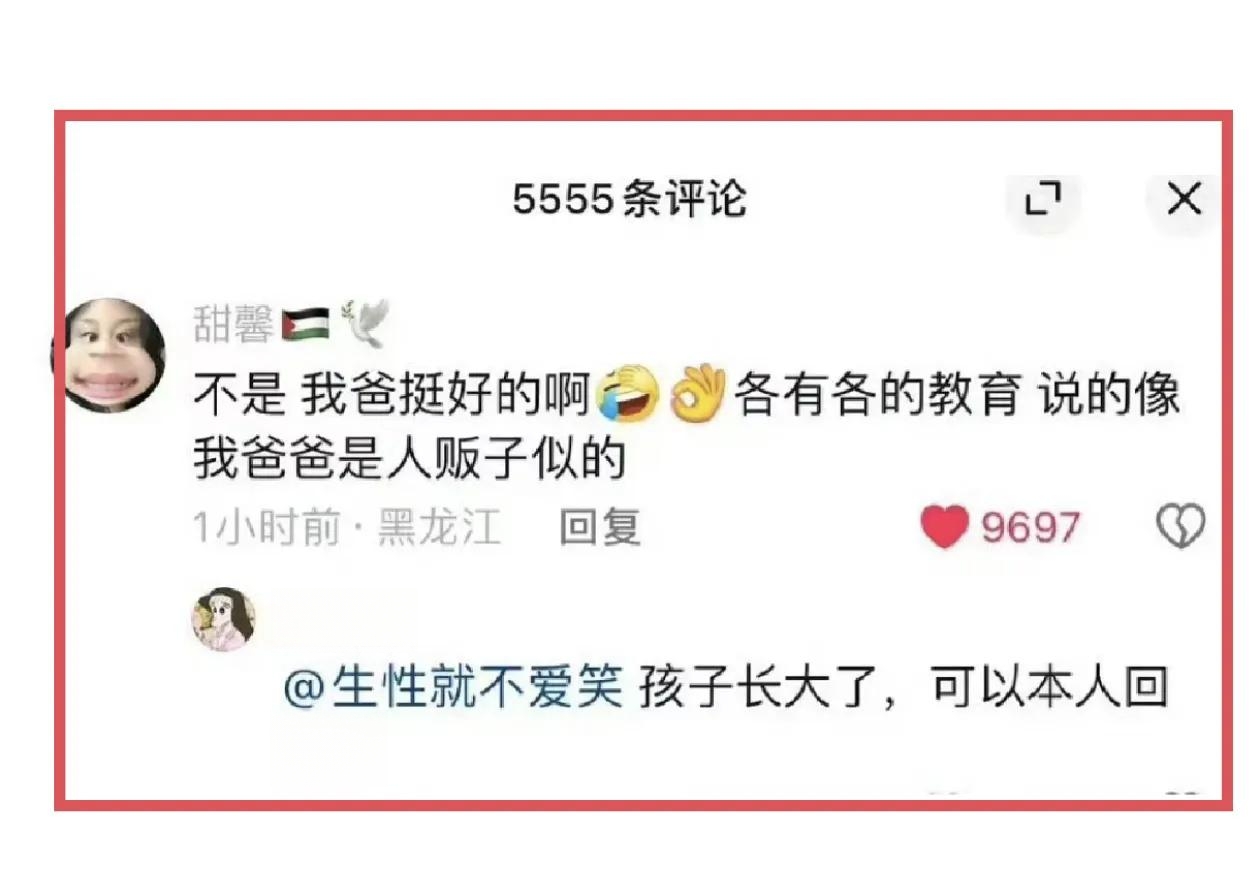The image size is (1260, 878).
Task: Open the replier's cartoon avatar
Action: point(224,619)
